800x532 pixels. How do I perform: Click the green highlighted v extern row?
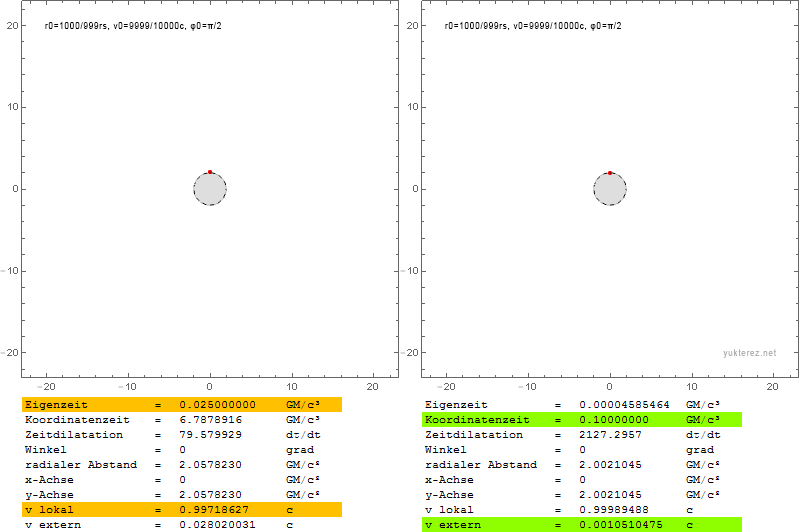tap(582, 525)
